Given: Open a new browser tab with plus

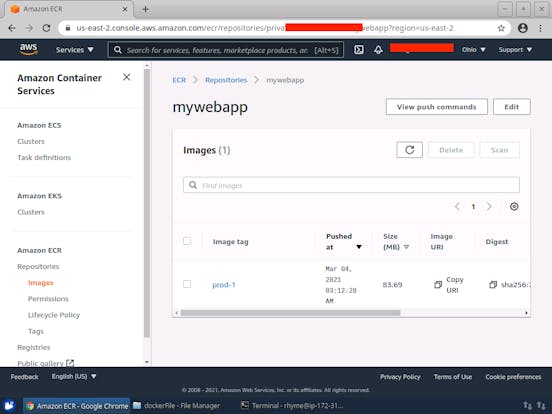Looking at the screenshot, I should (145, 9).
